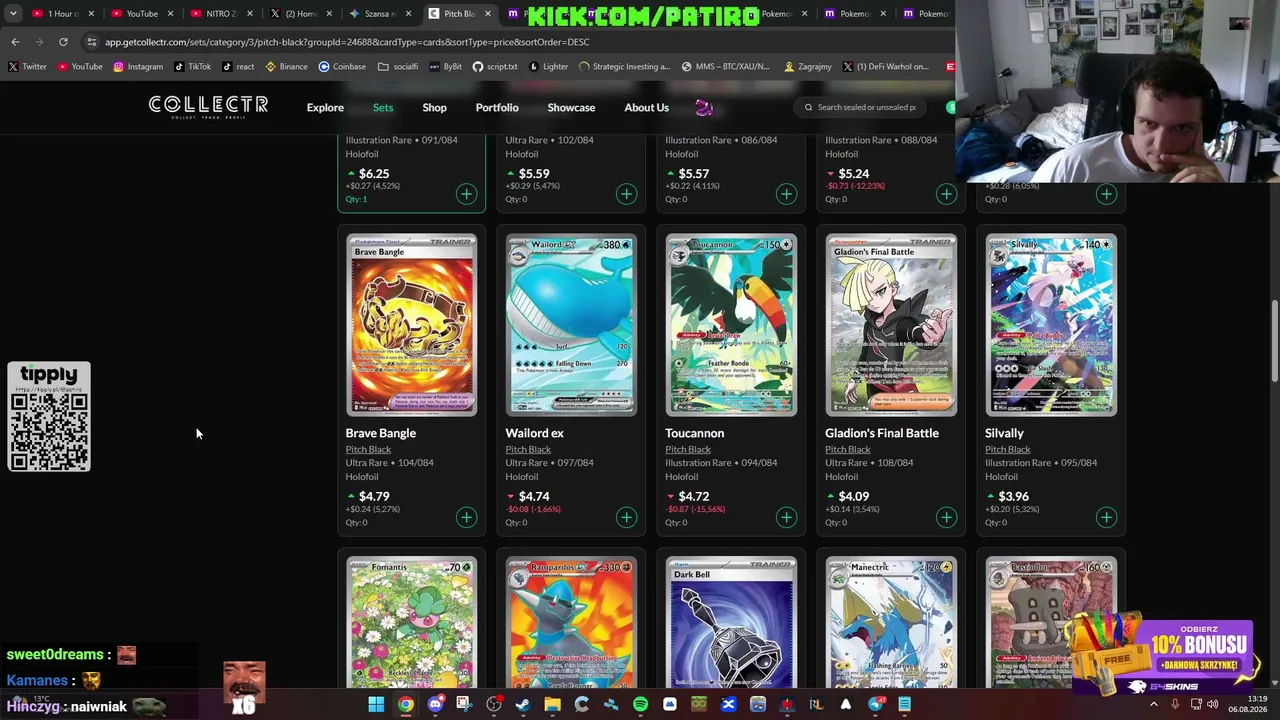
Task: Open Steam from the taskbar
Action: tap(523, 704)
